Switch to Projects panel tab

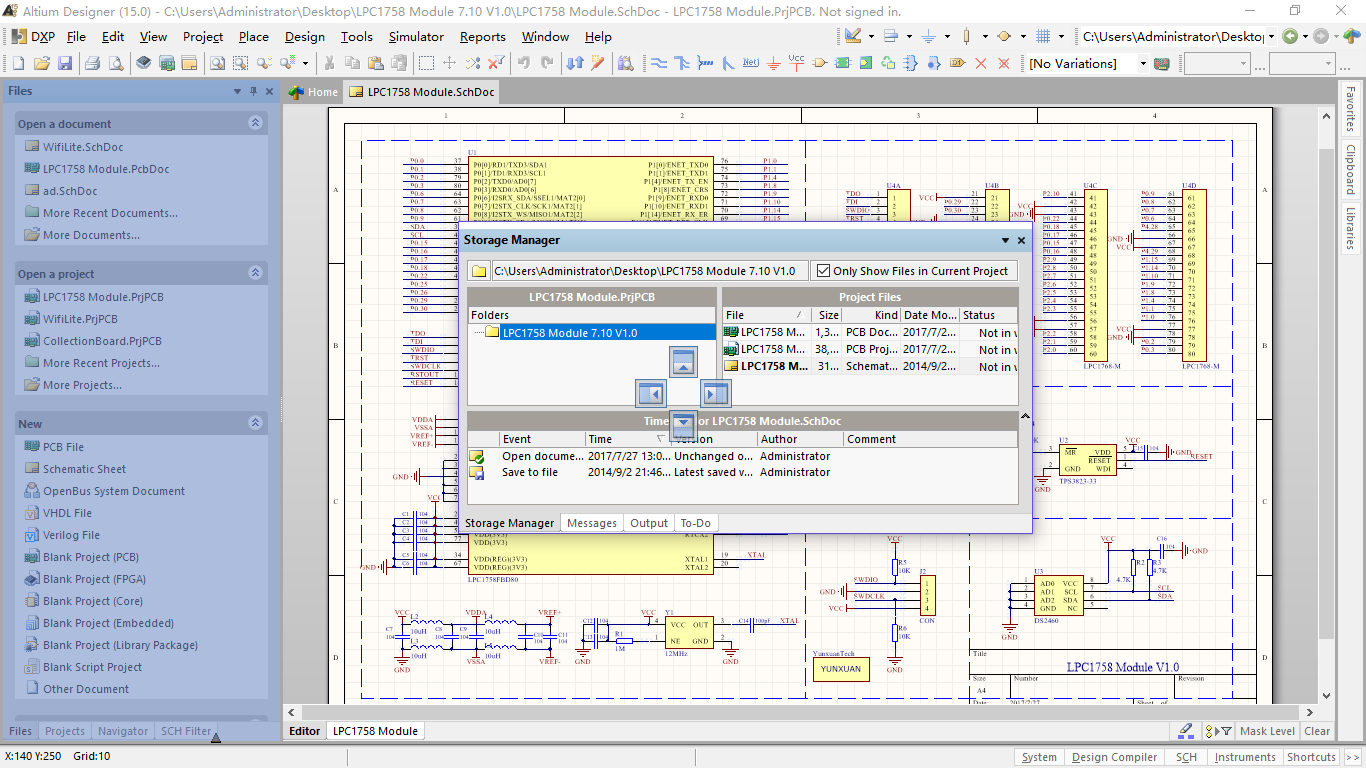65,731
